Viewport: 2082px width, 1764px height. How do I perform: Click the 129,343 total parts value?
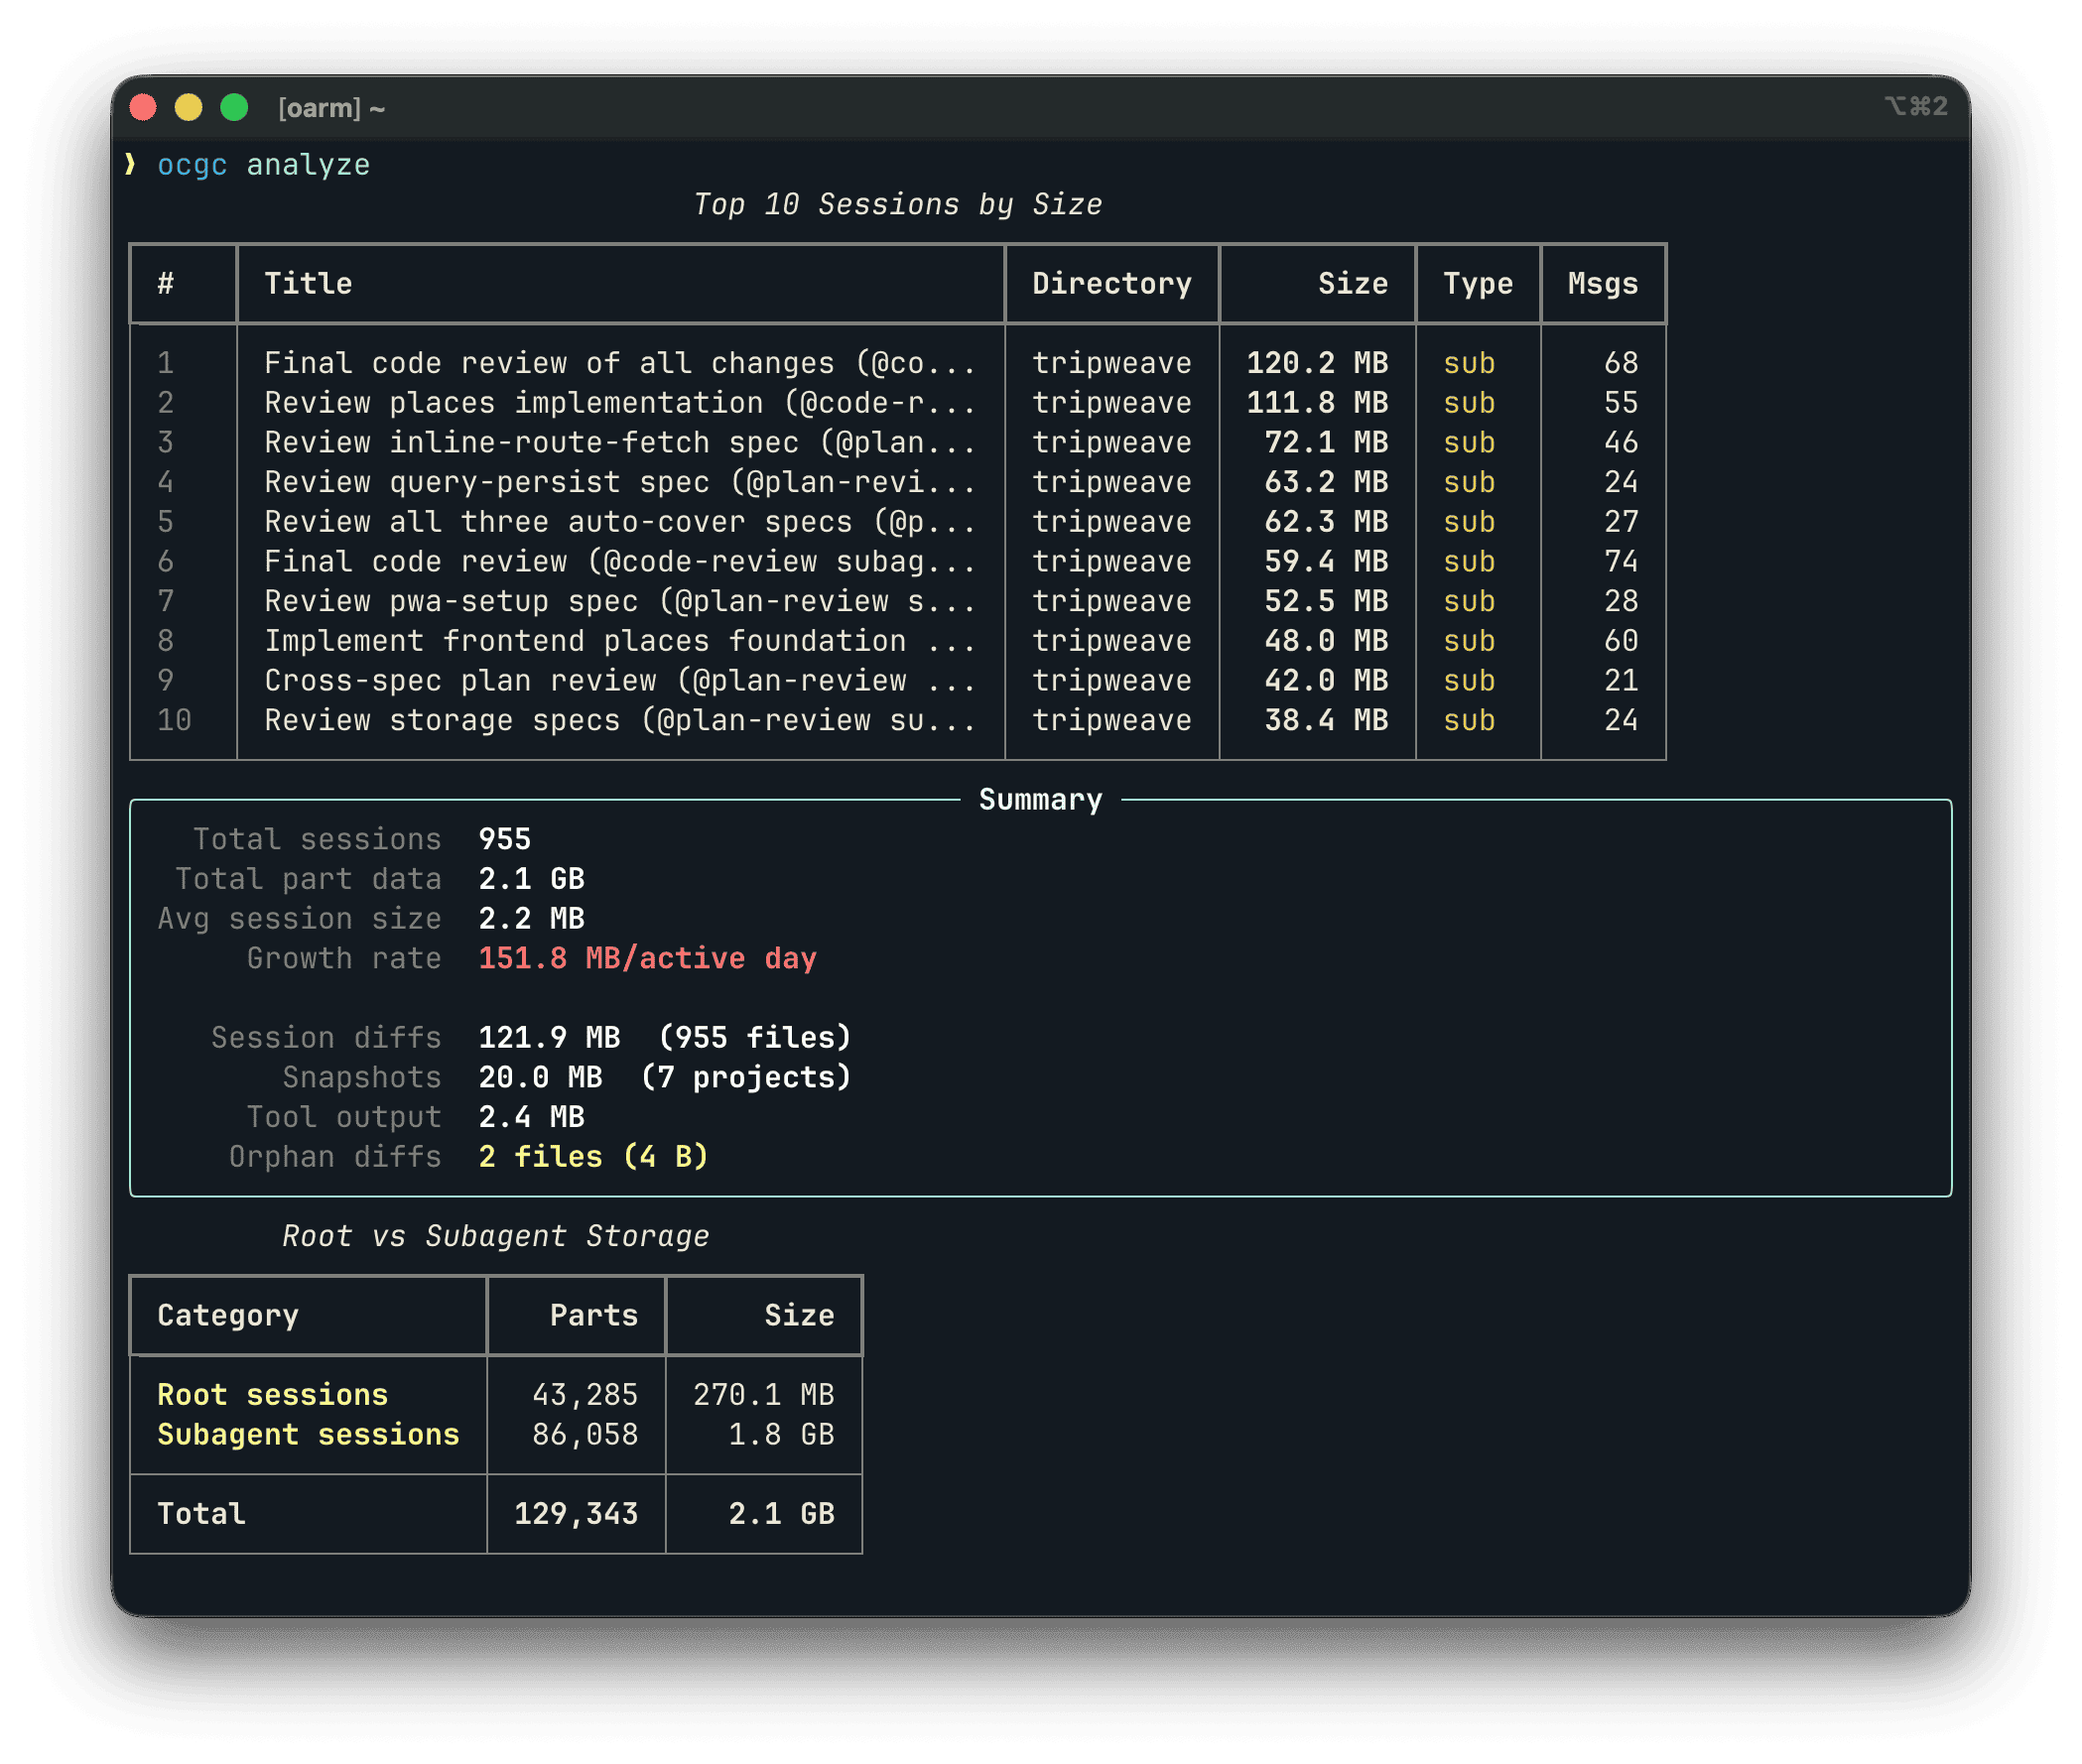[575, 1514]
